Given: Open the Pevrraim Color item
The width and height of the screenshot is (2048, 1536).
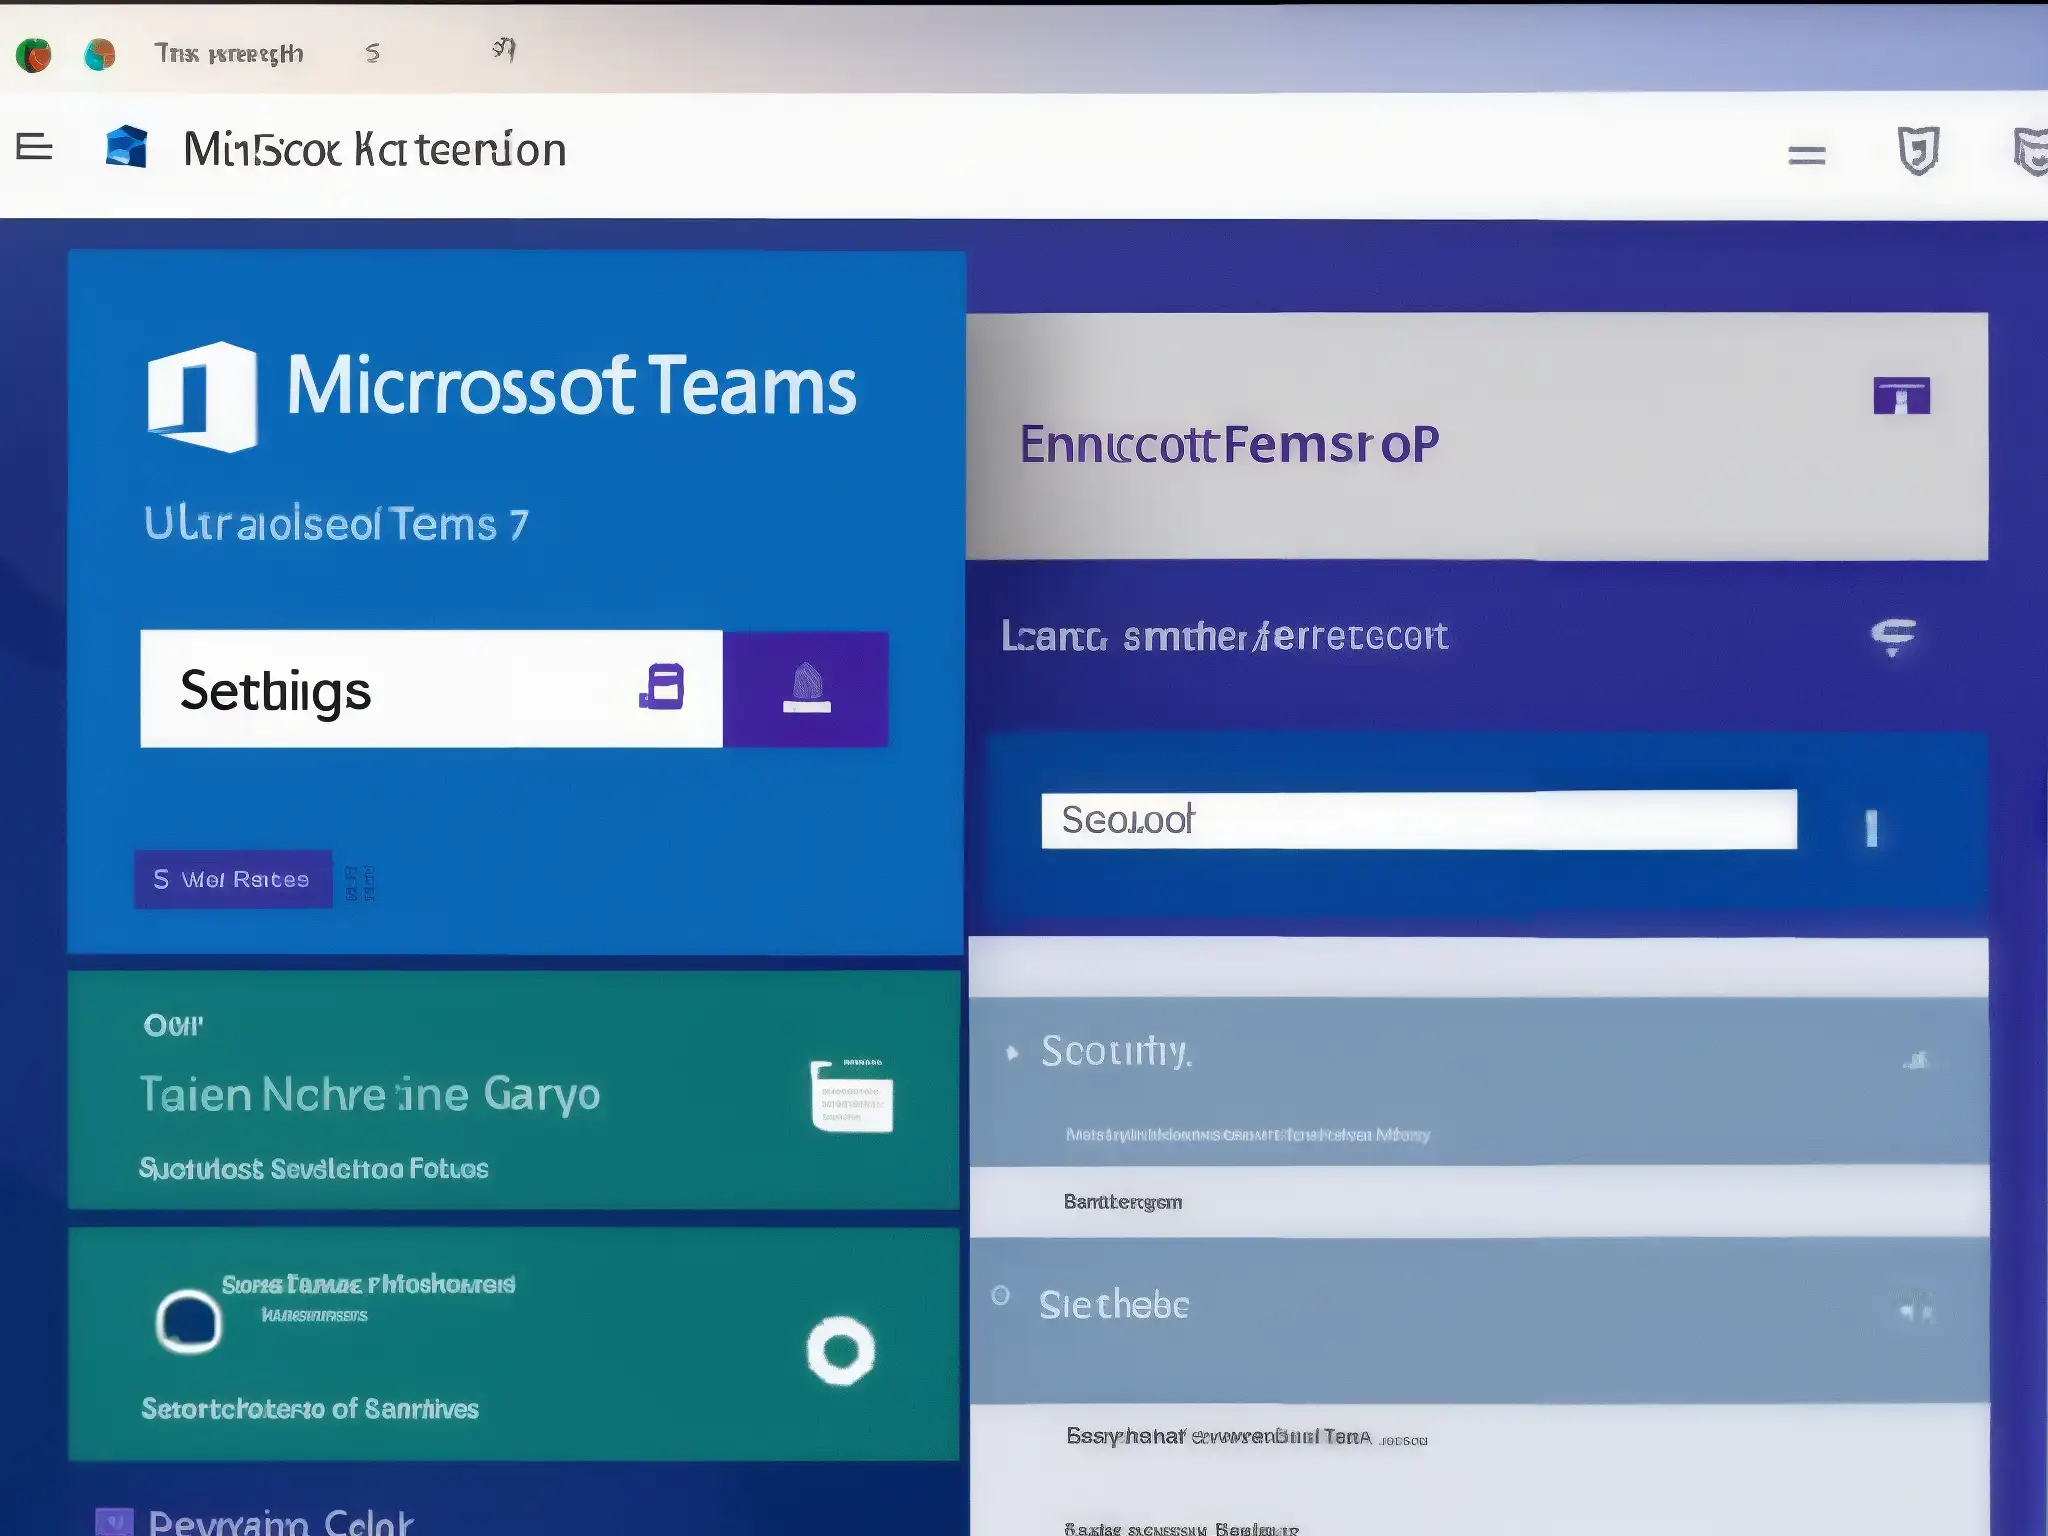Looking at the screenshot, I should [x=281, y=1522].
